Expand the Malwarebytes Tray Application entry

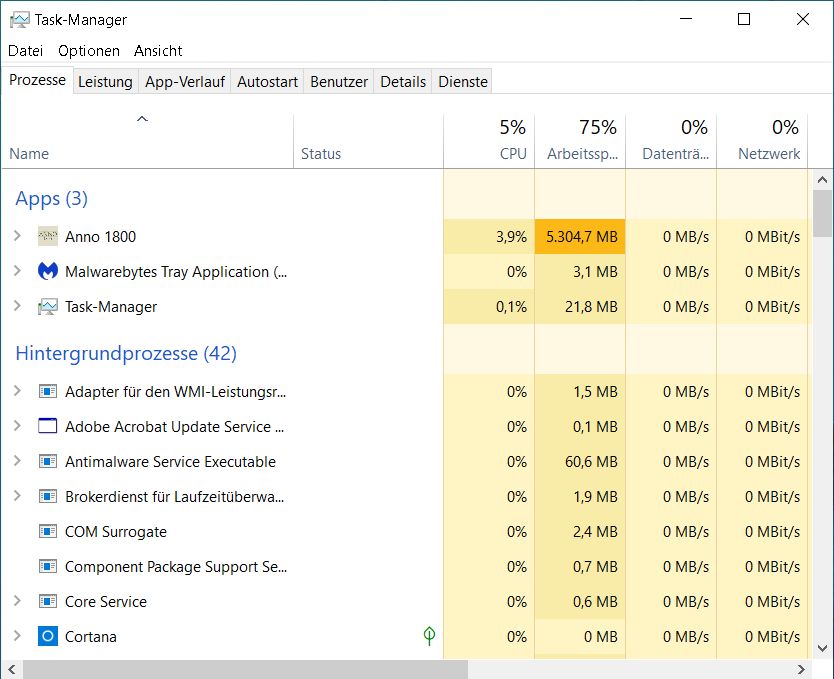[17, 272]
